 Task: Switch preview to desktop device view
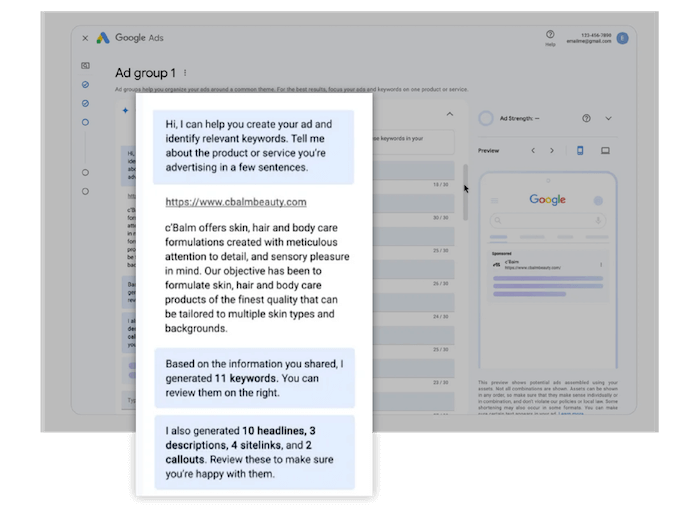[605, 150]
